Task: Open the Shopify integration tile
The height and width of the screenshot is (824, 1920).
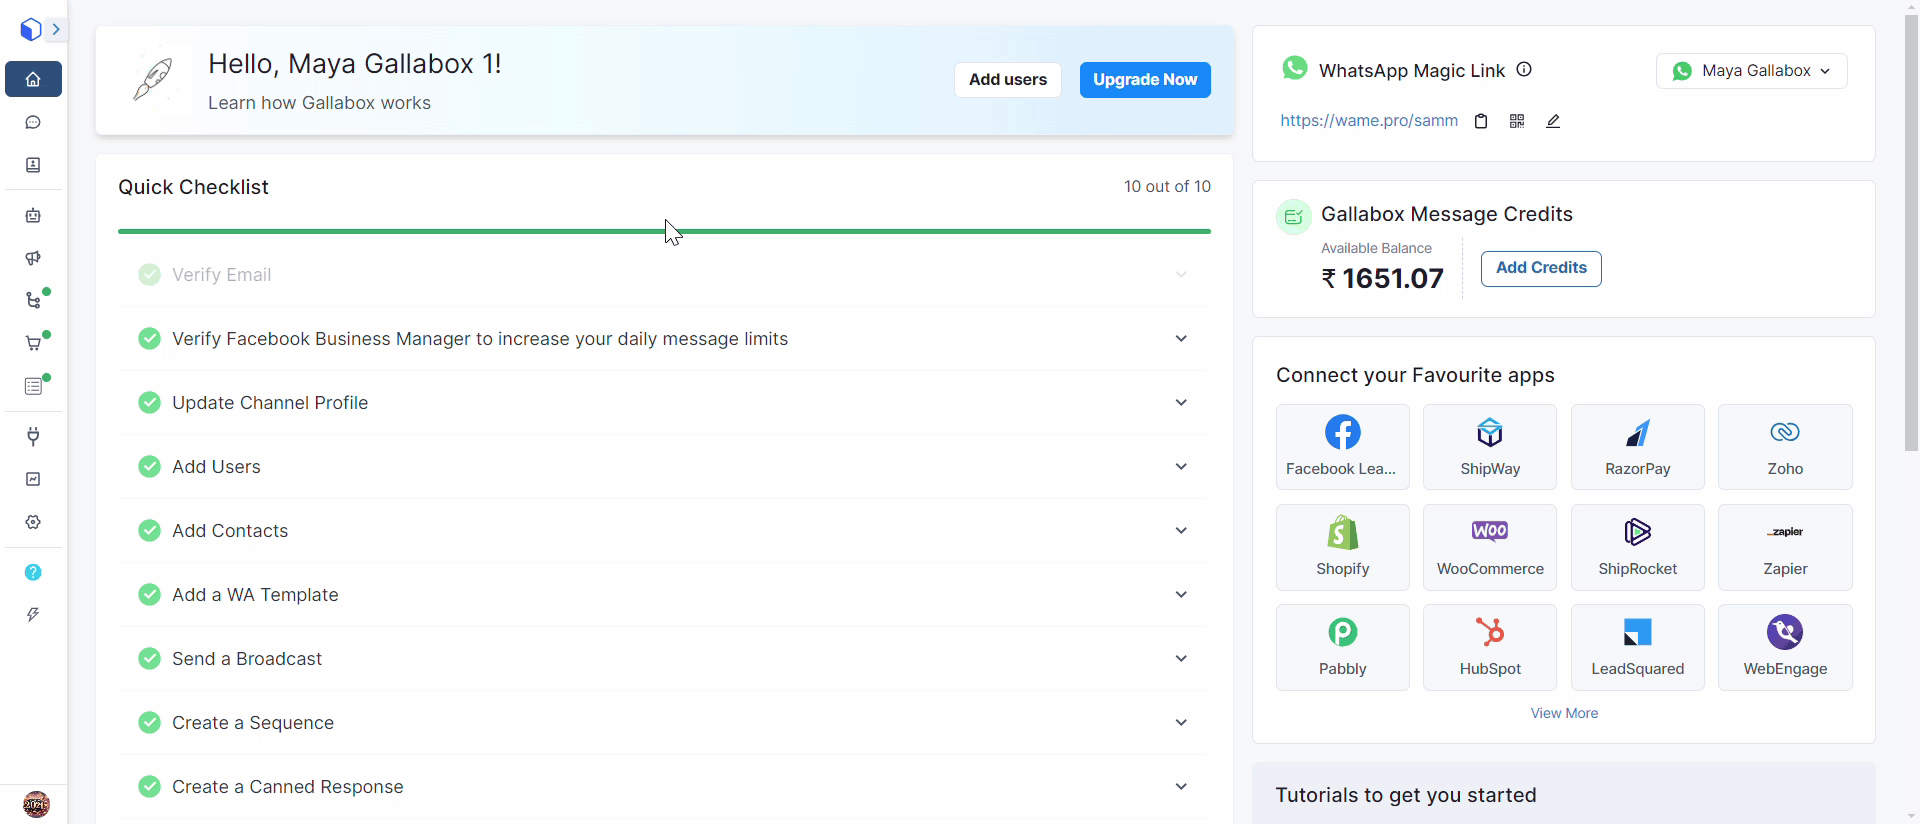Action: [1342, 547]
